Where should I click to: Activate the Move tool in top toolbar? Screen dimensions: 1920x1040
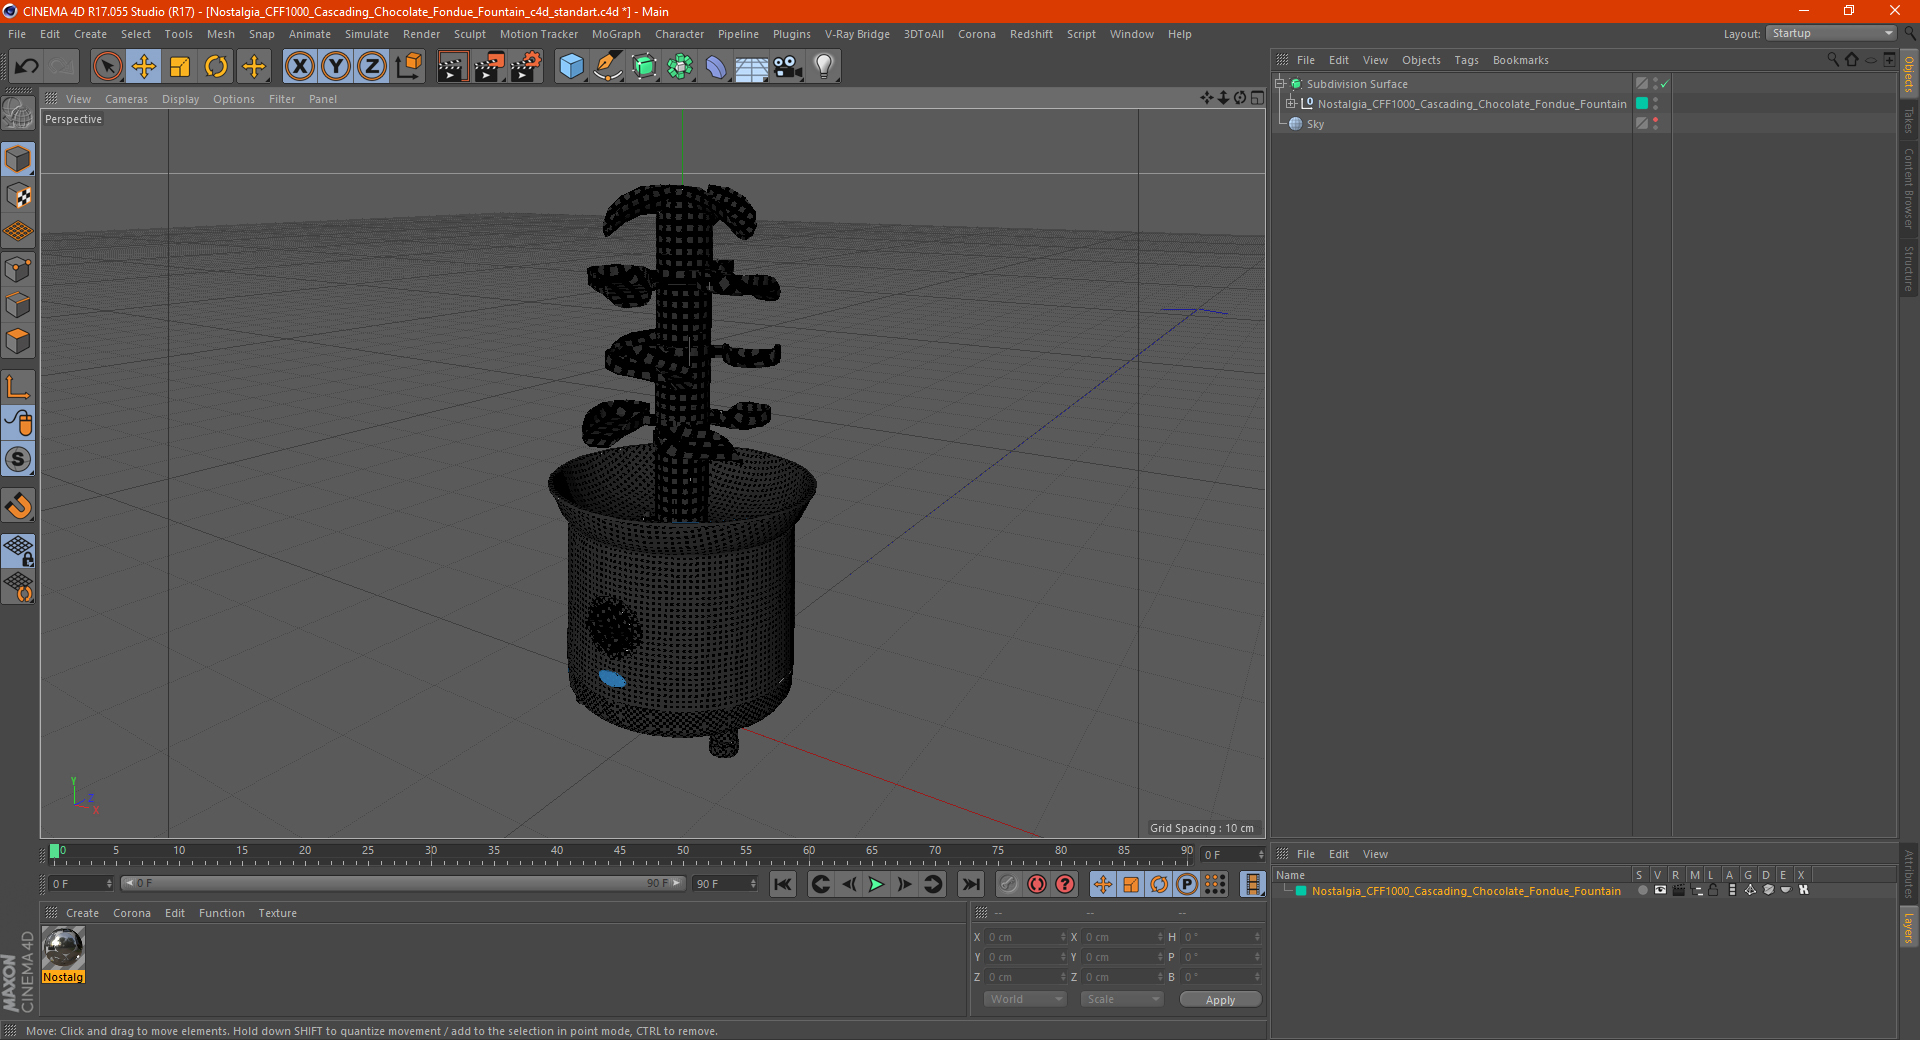(x=144, y=67)
